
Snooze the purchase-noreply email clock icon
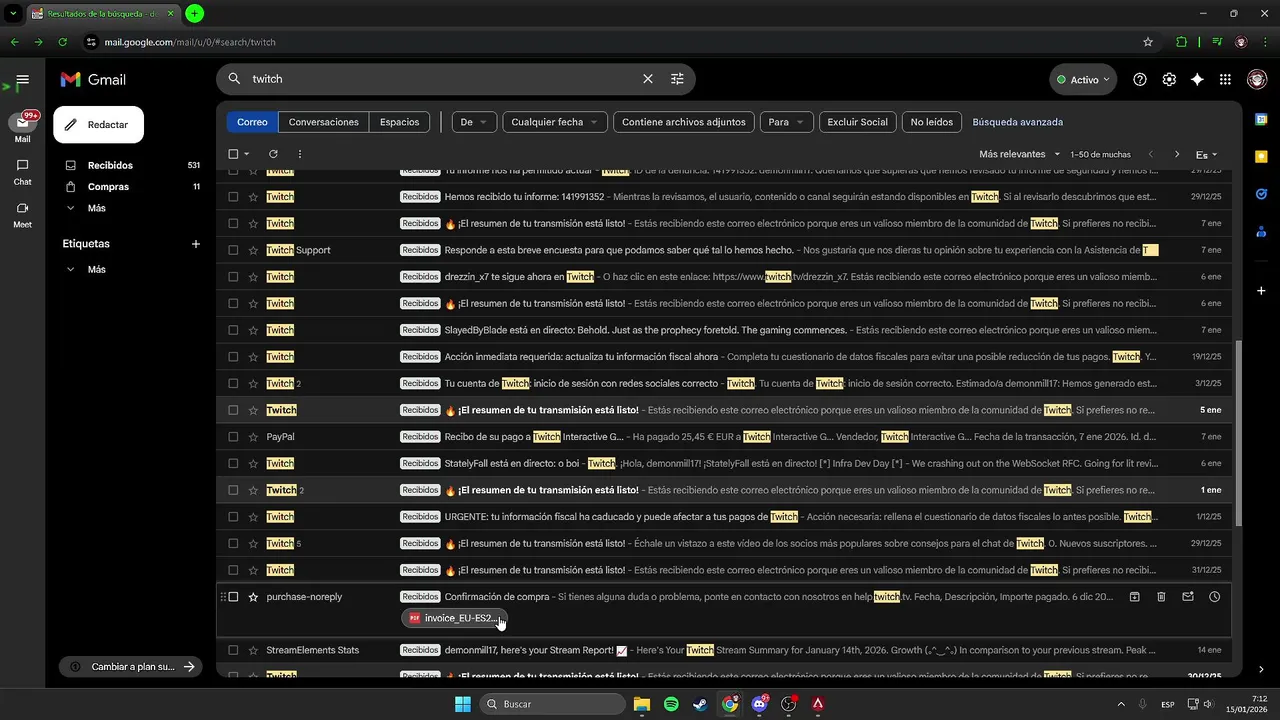tap(1214, 597)
